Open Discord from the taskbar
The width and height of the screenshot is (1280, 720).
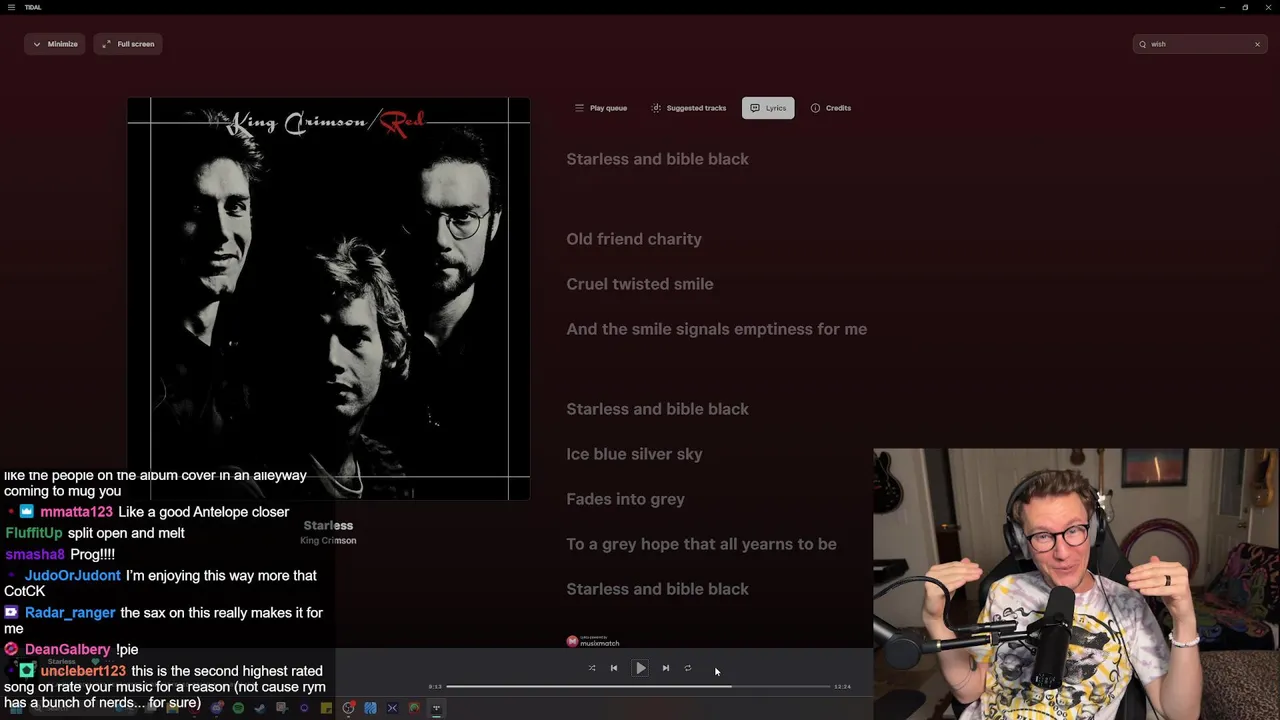216,708
